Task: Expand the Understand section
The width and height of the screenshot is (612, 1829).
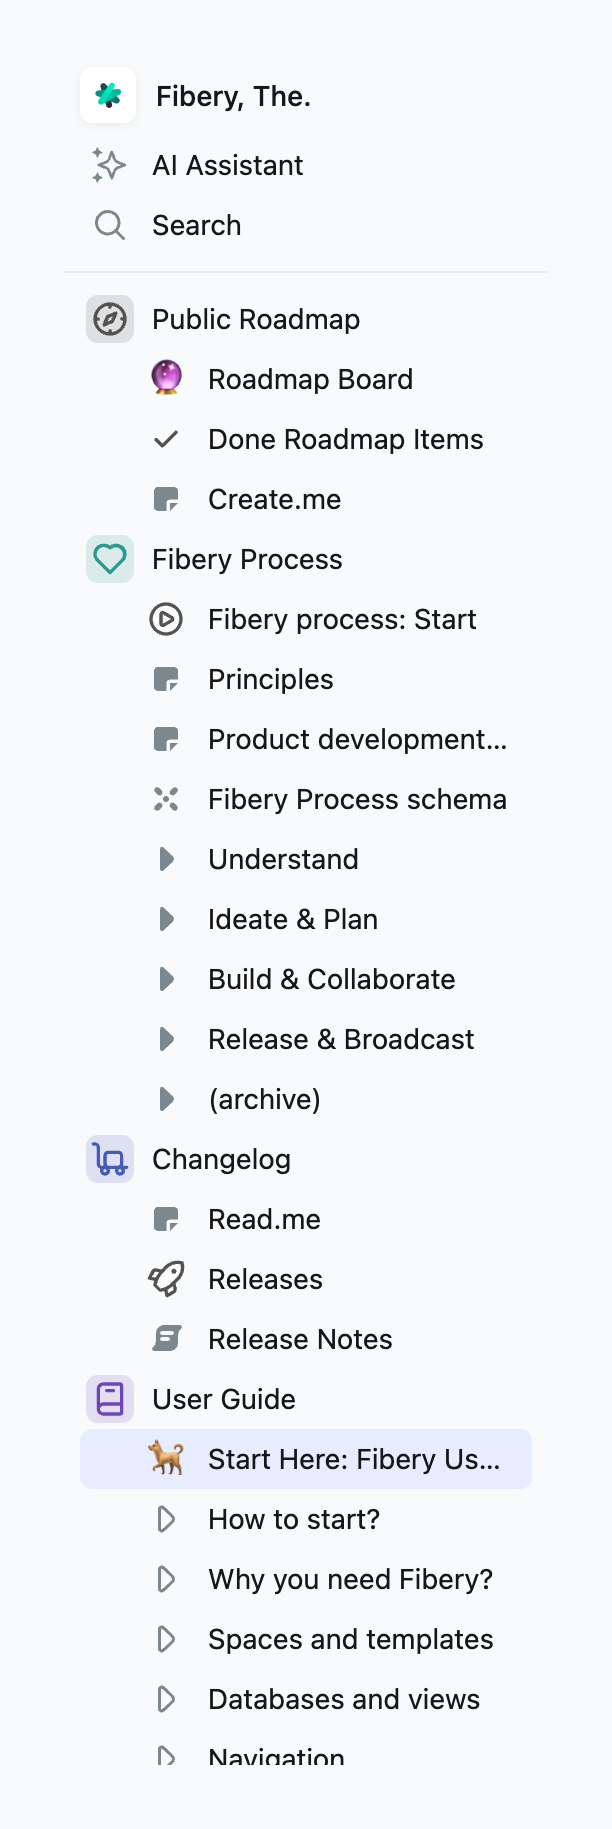Action: click(x=167, y=859)
